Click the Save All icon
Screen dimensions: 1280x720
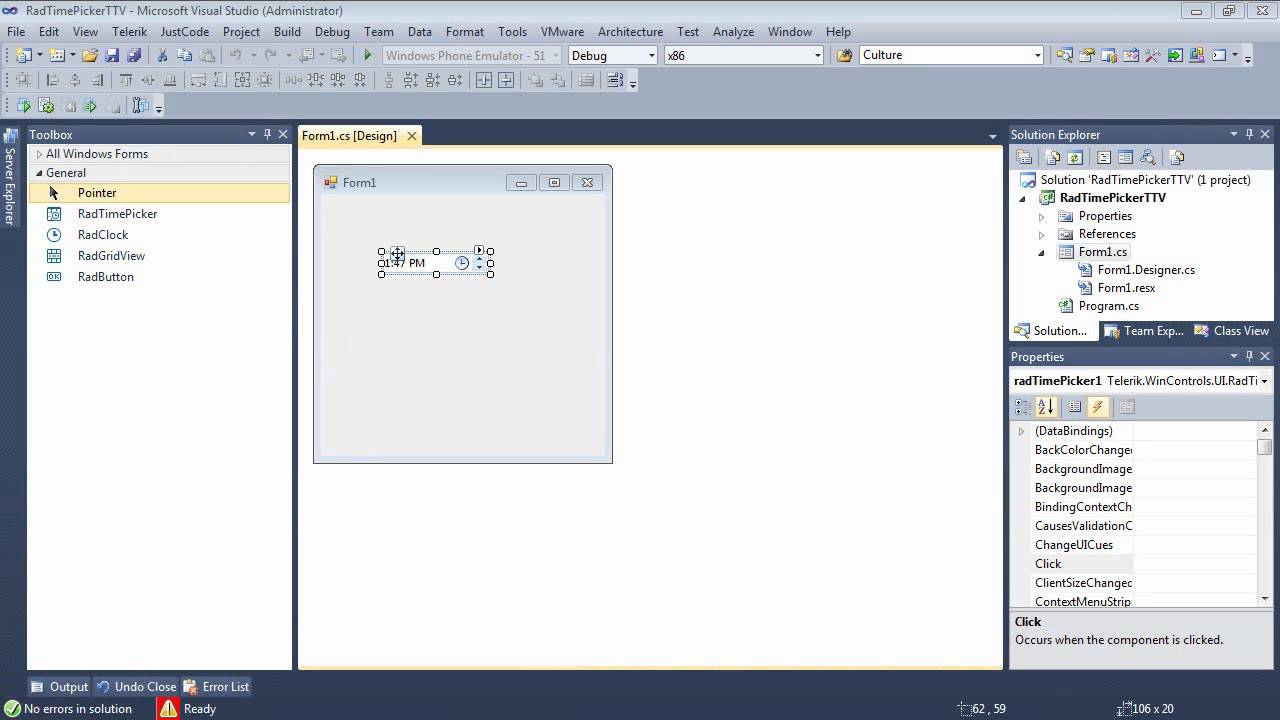pos(133,56)
